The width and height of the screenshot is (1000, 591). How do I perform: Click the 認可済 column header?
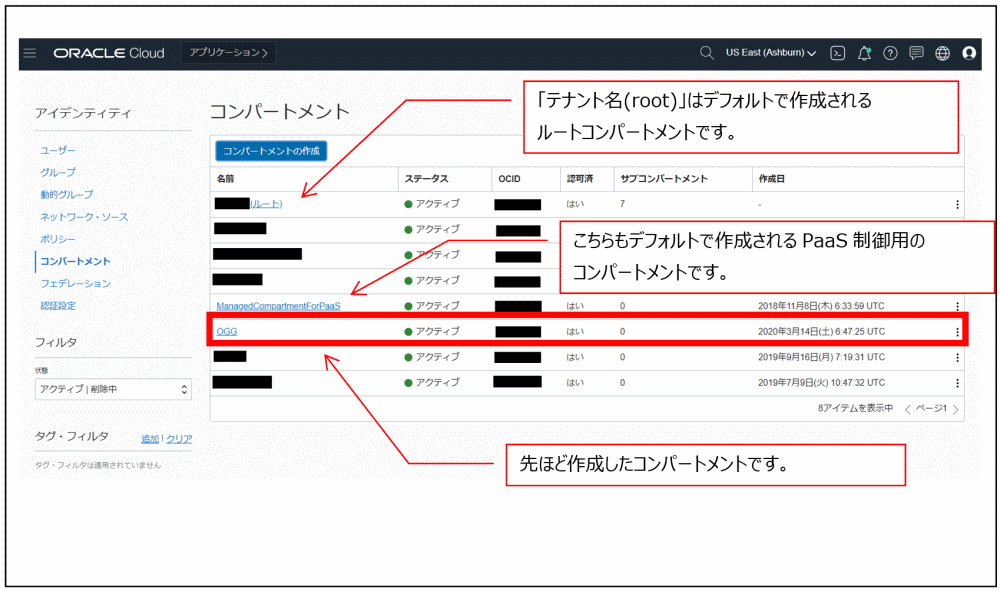click(x=580, y=179)
